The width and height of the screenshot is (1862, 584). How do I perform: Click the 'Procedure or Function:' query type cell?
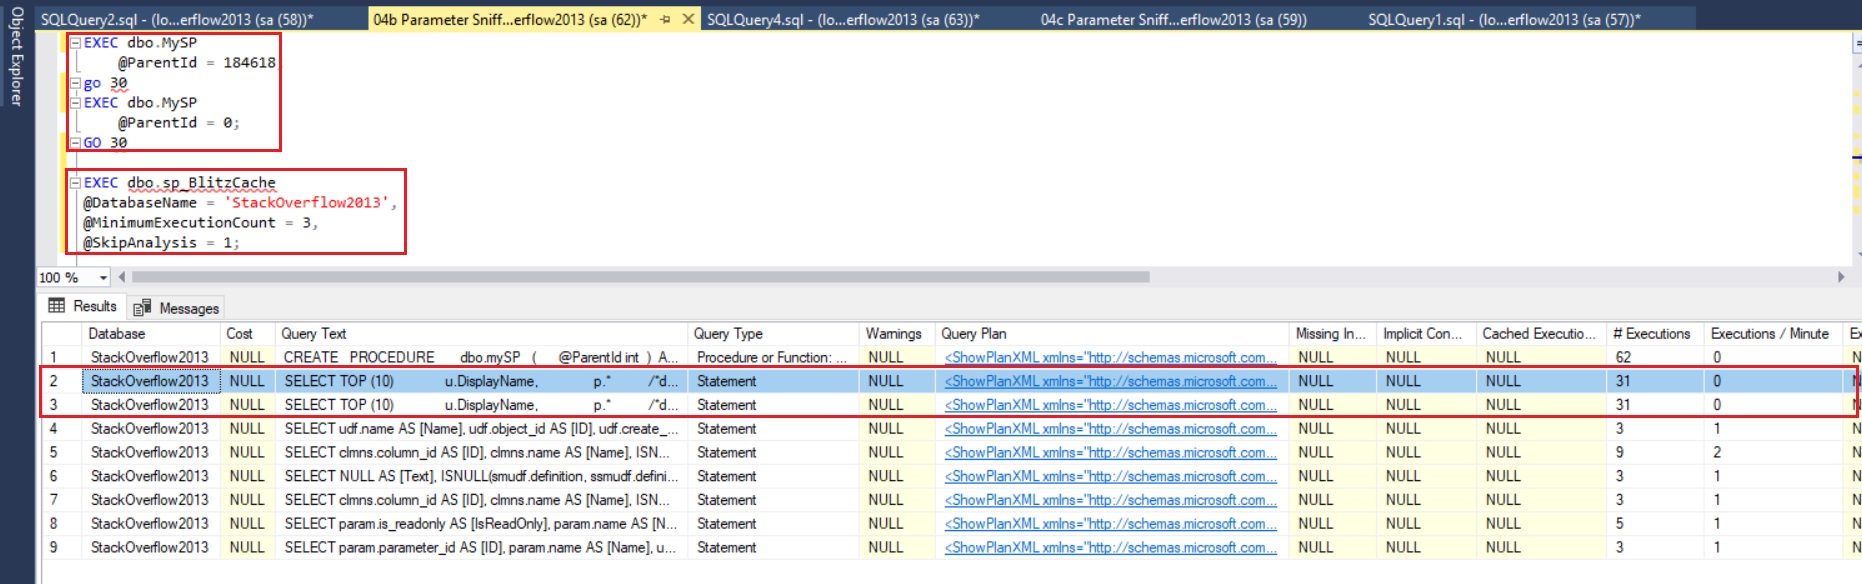[773, 357]
